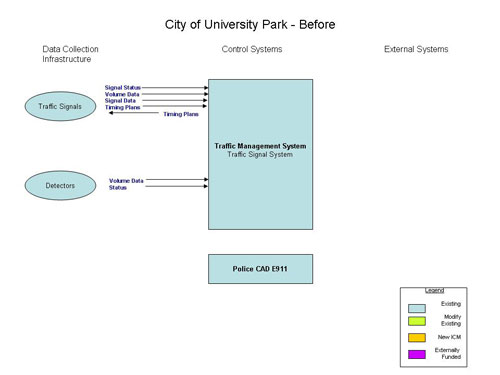Select the Police CAD E911 box
500x375 pixels.
[x=261, y=269]
